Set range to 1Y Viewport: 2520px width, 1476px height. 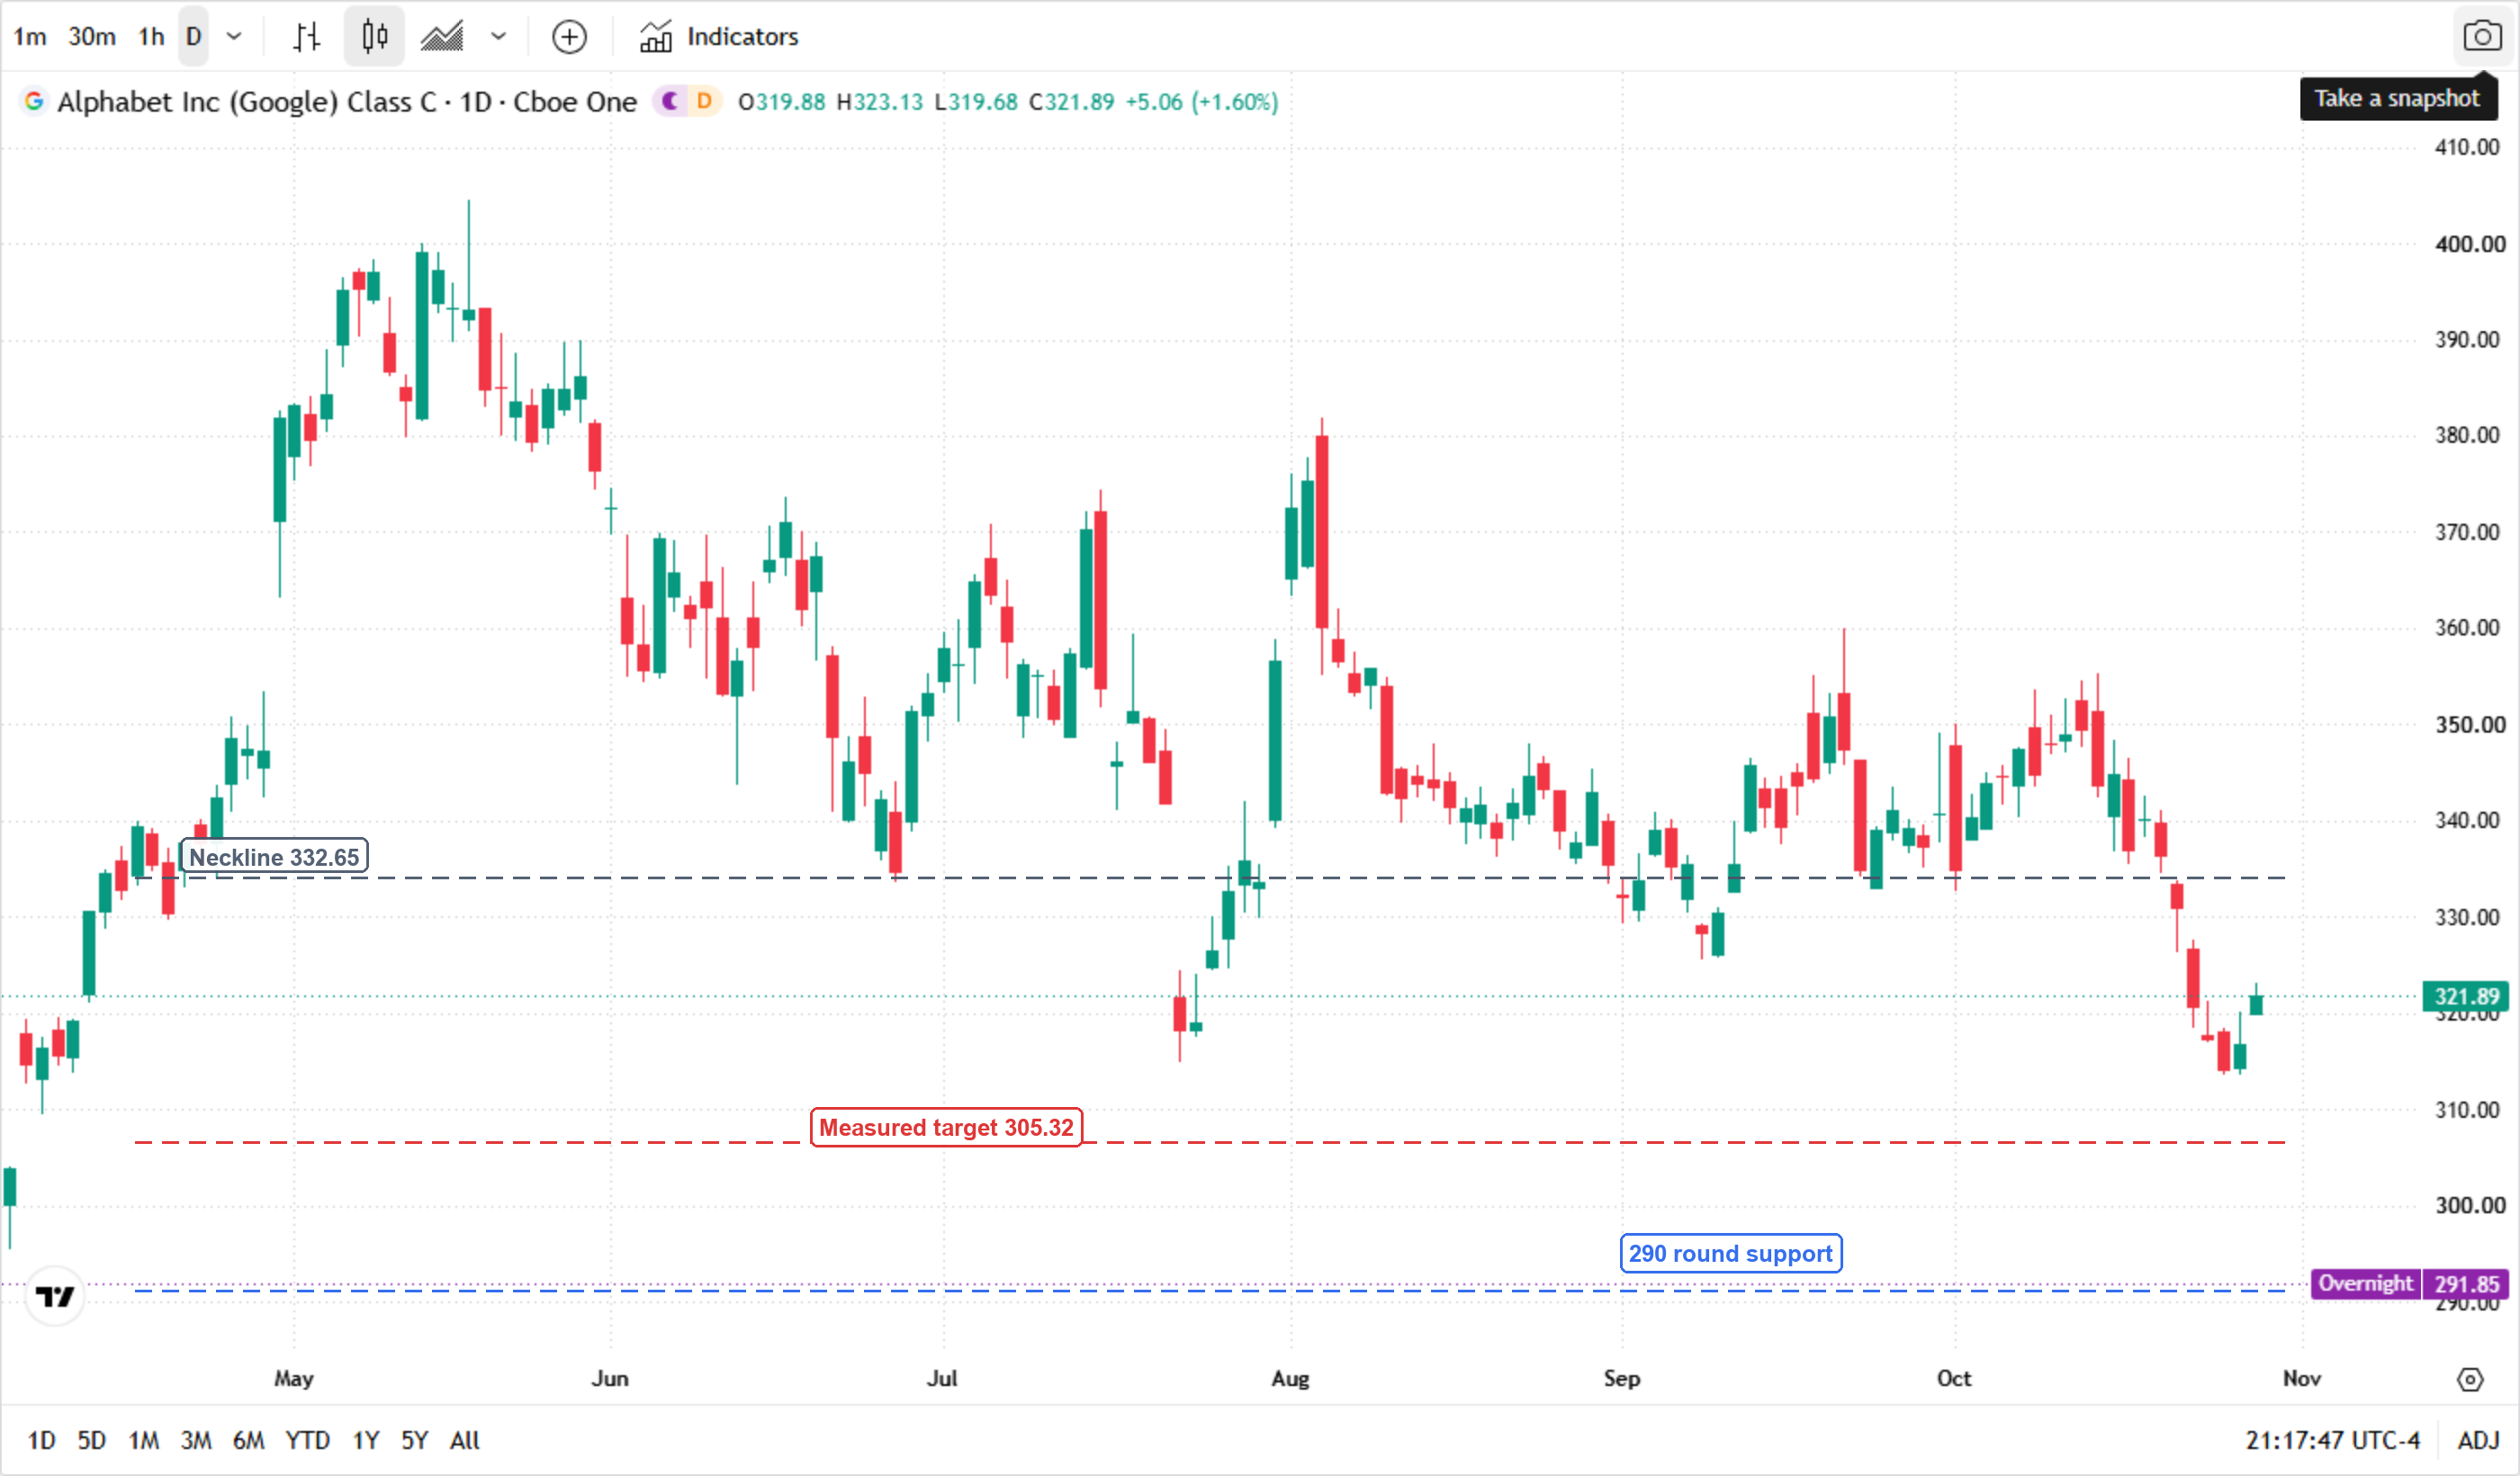366,1442
